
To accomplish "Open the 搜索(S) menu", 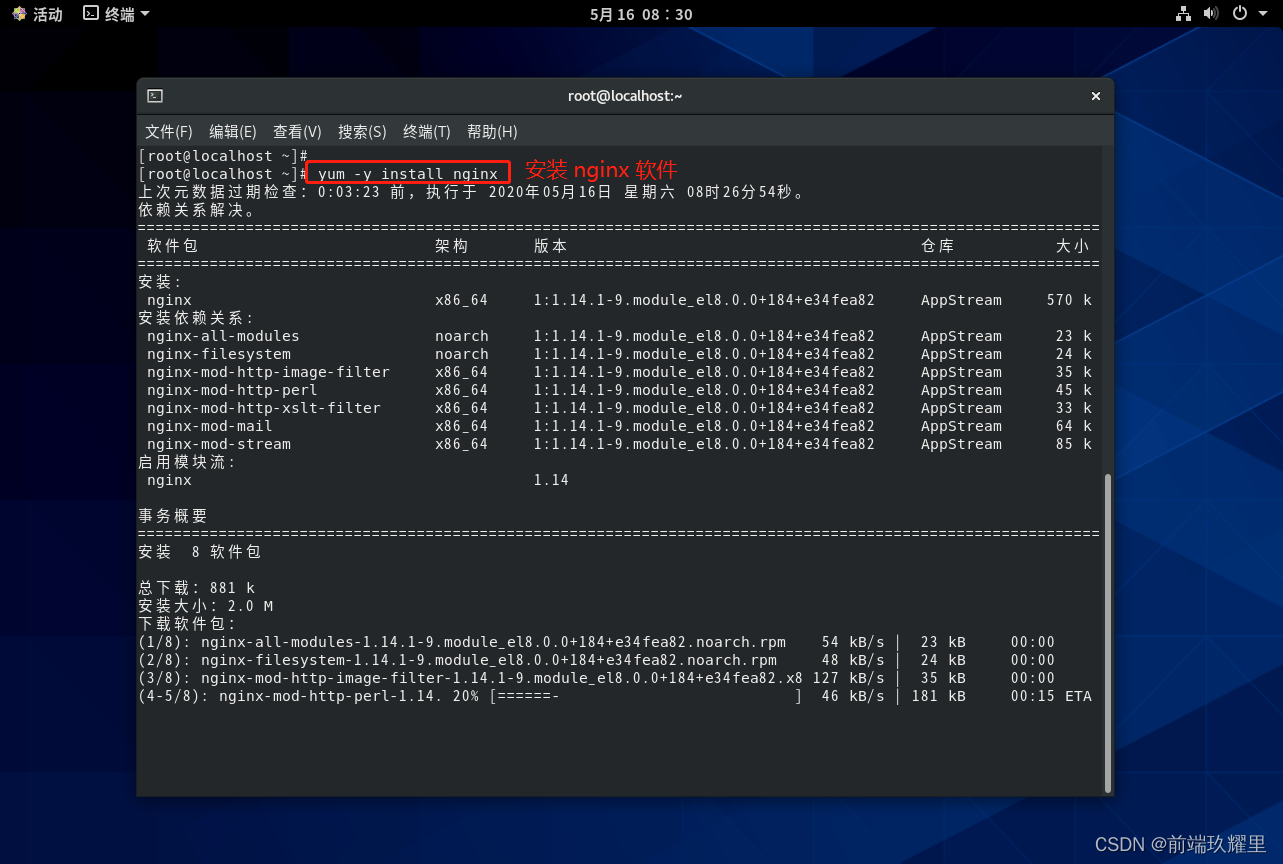I will tap(361, 131).
